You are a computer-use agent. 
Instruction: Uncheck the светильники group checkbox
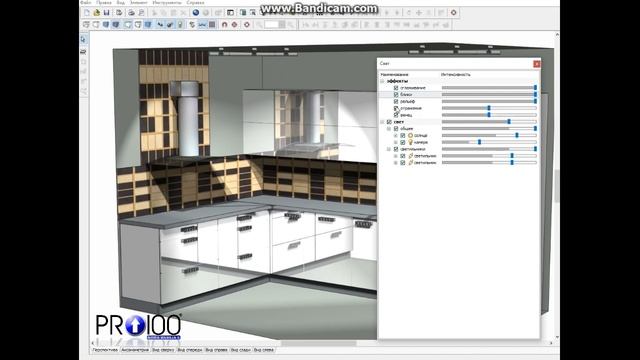(396, 149)
